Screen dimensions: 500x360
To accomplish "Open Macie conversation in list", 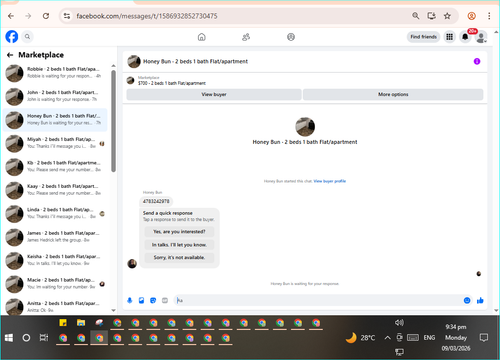I will click(55, 284).
